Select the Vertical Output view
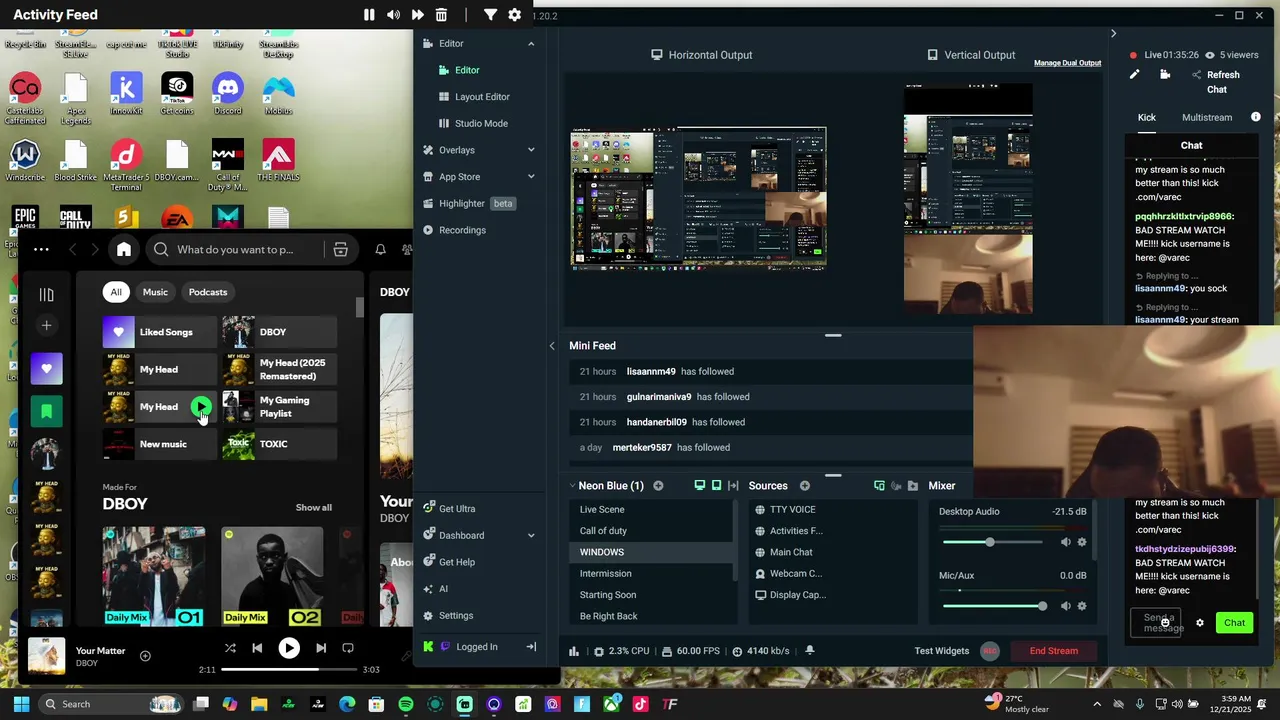 (x=970, y=55)
